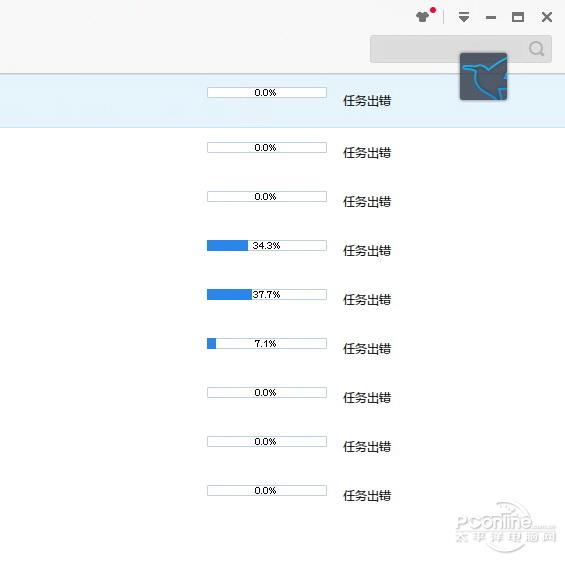Close the download manager window

point(547,17)
